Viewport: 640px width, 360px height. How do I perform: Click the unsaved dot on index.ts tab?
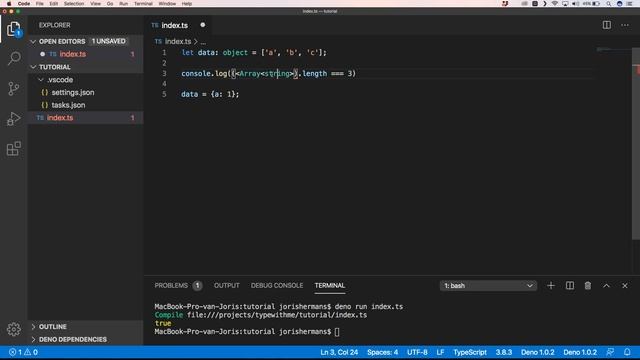point(202,25)
